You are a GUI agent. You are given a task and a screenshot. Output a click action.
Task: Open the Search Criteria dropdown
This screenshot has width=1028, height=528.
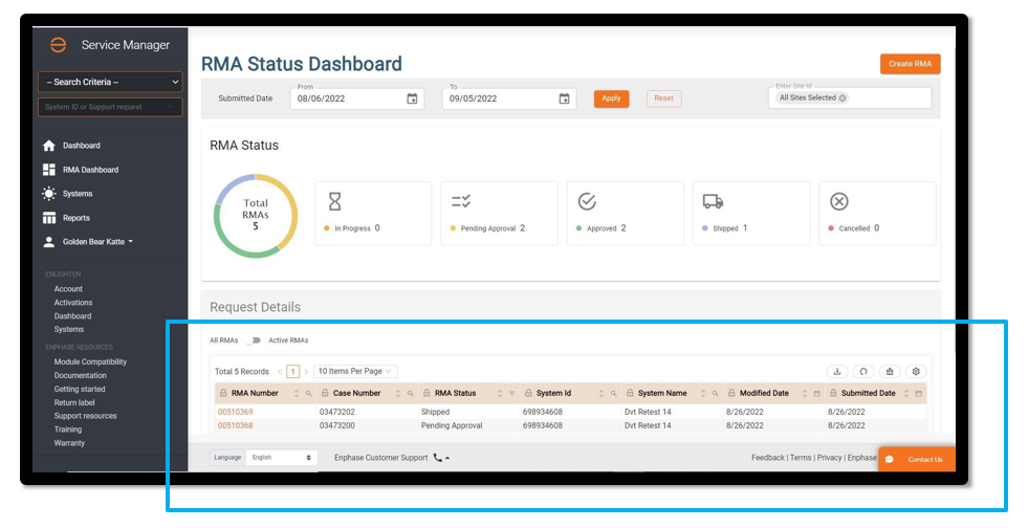pyautogui.click(x=110, y=82)
